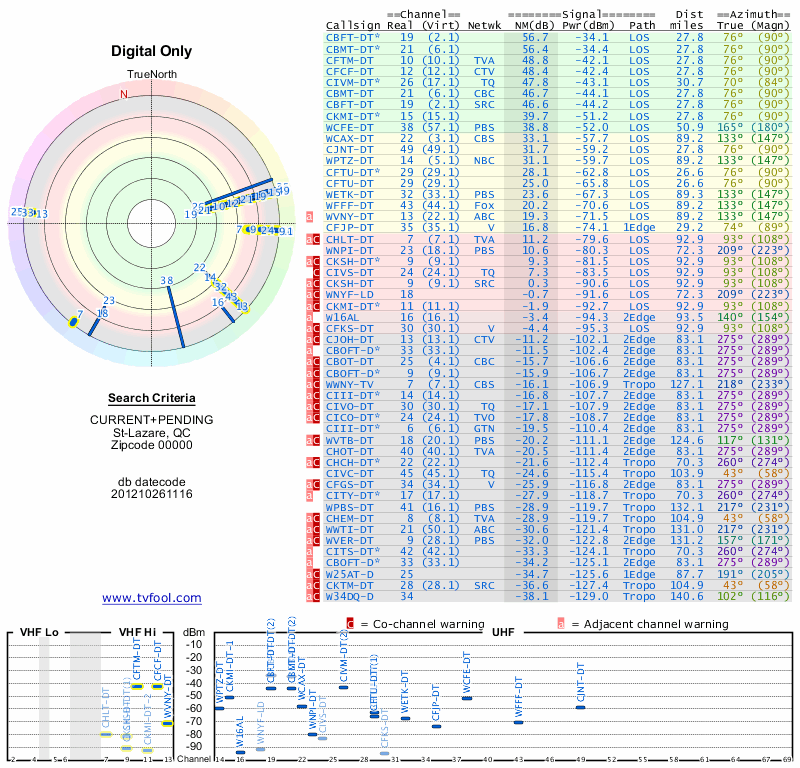Click the db datecode value 201210261116
Viewport: 800px width, 768px height.
[x=152, y=494]
